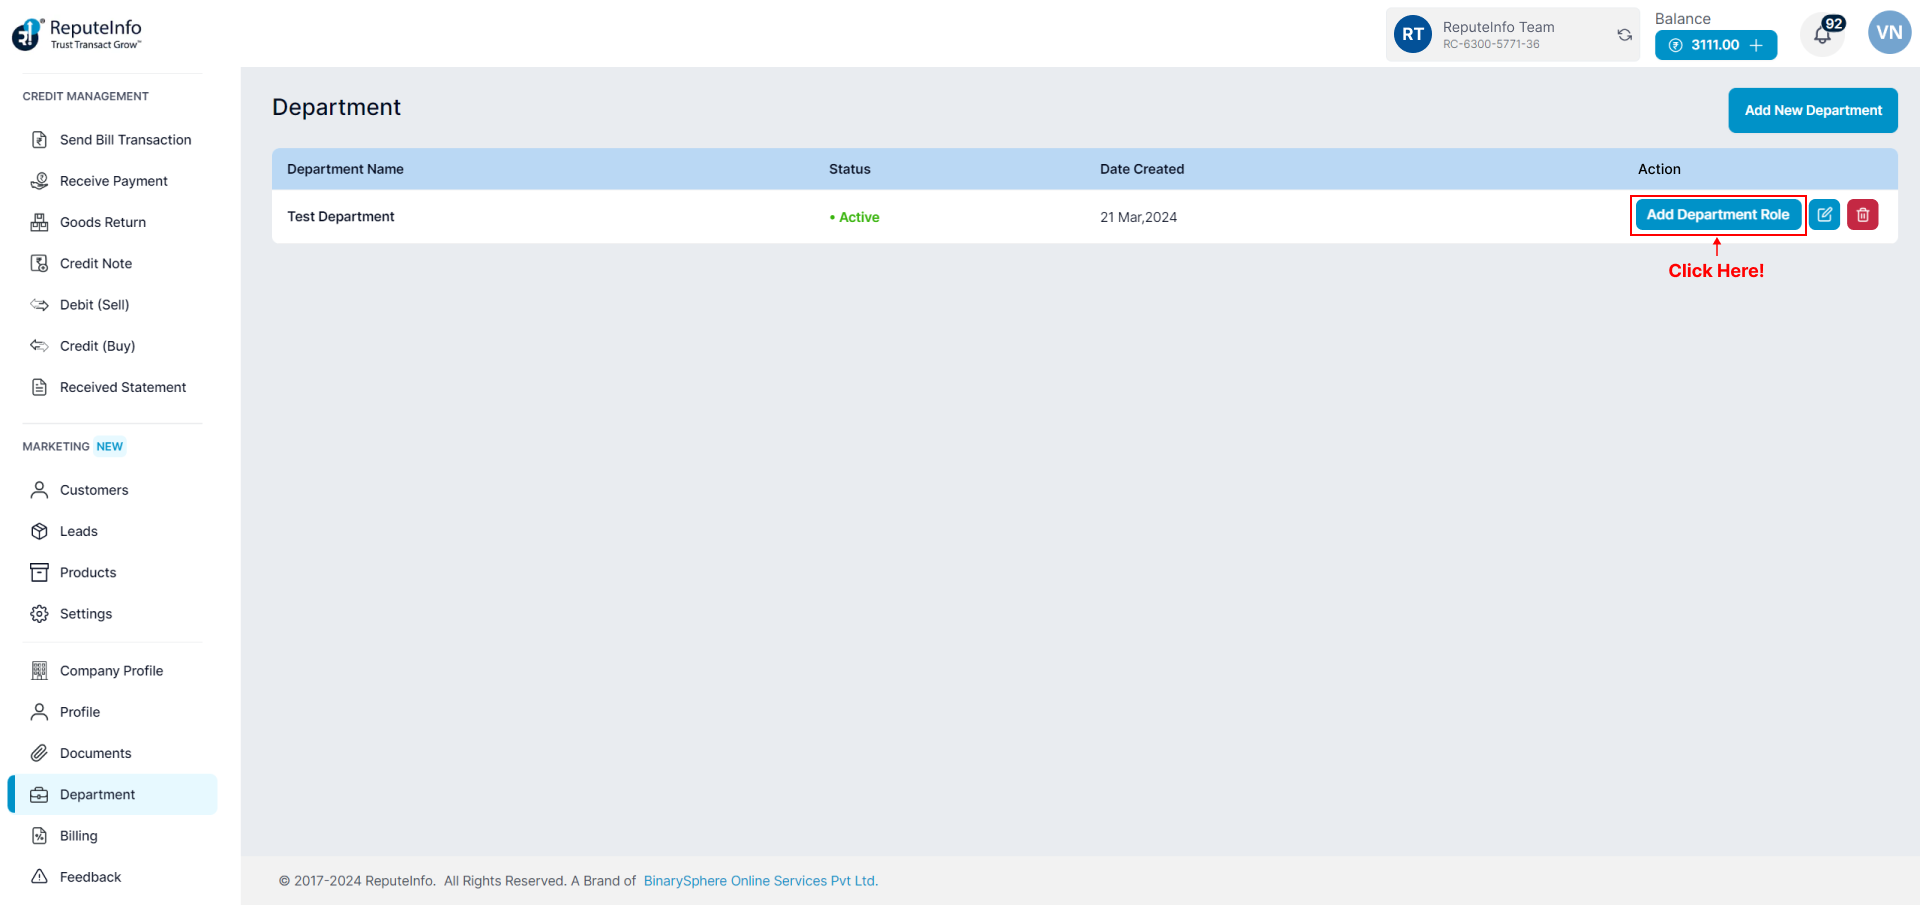
Task: Click the Test Department row name
Action: [x=340, y=217]
